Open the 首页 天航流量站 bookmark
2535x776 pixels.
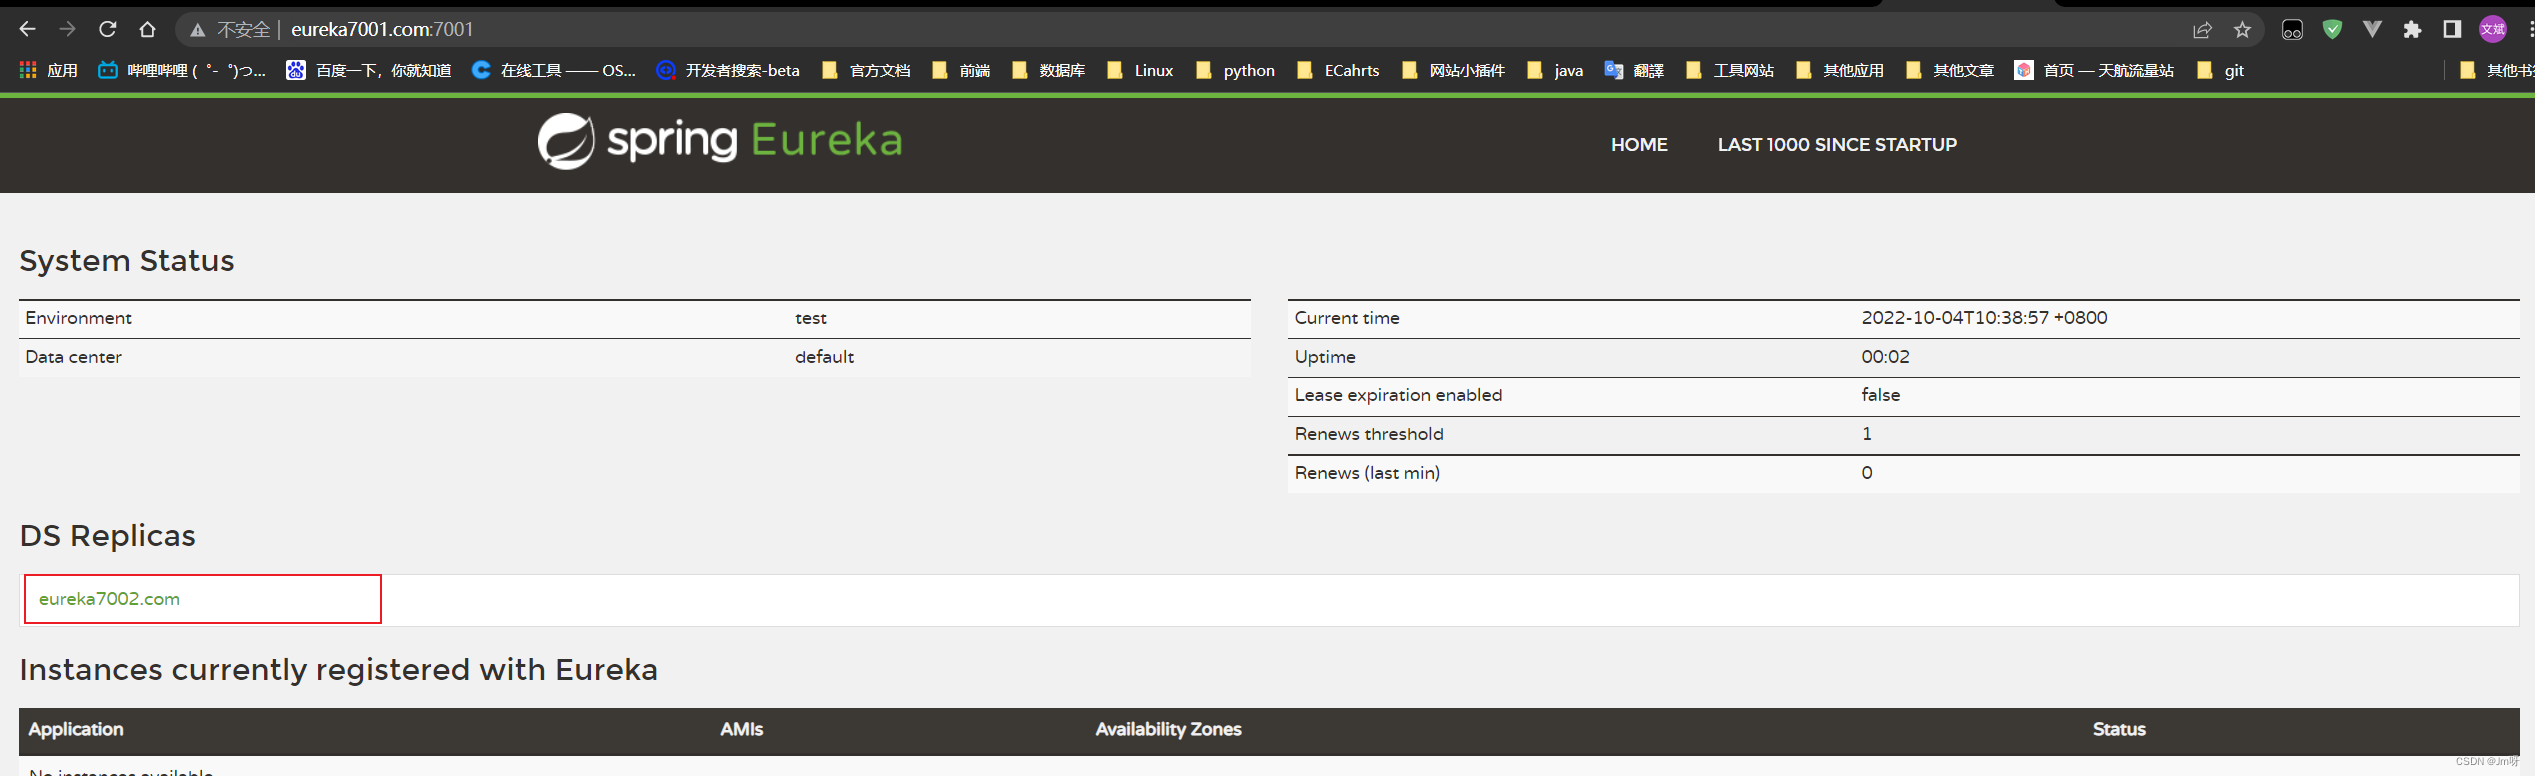pos(2094,70)
